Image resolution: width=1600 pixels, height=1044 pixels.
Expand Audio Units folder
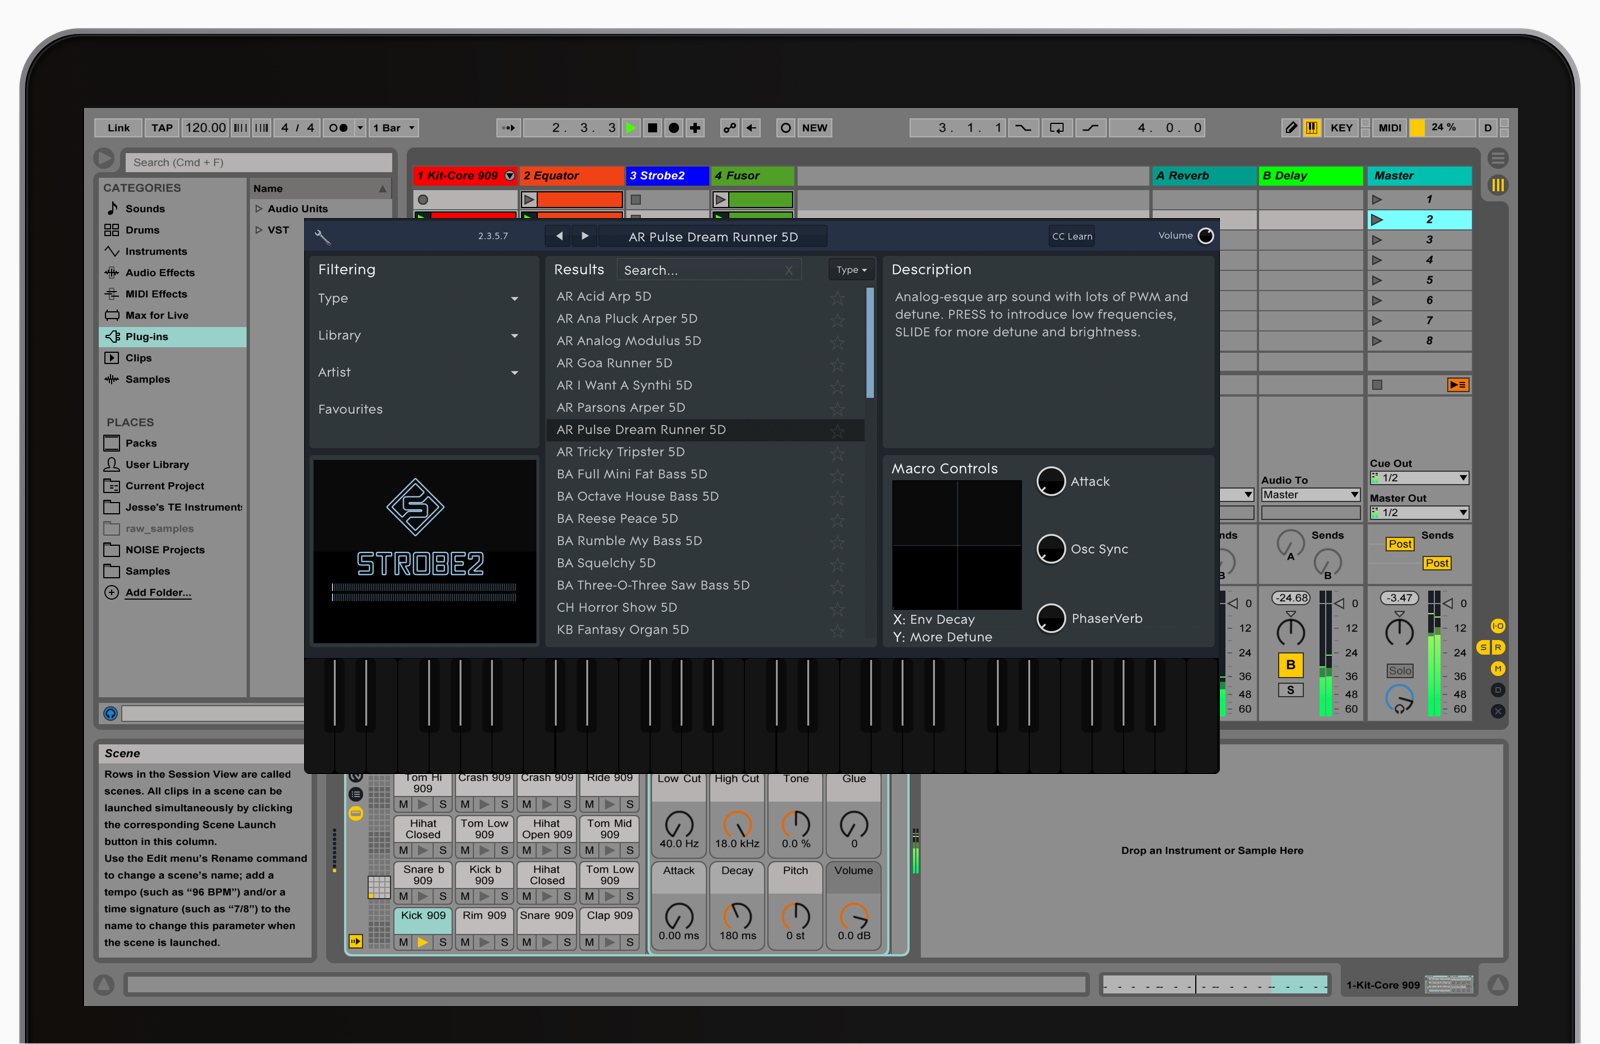pyautogui.click(x=259, y=209)
